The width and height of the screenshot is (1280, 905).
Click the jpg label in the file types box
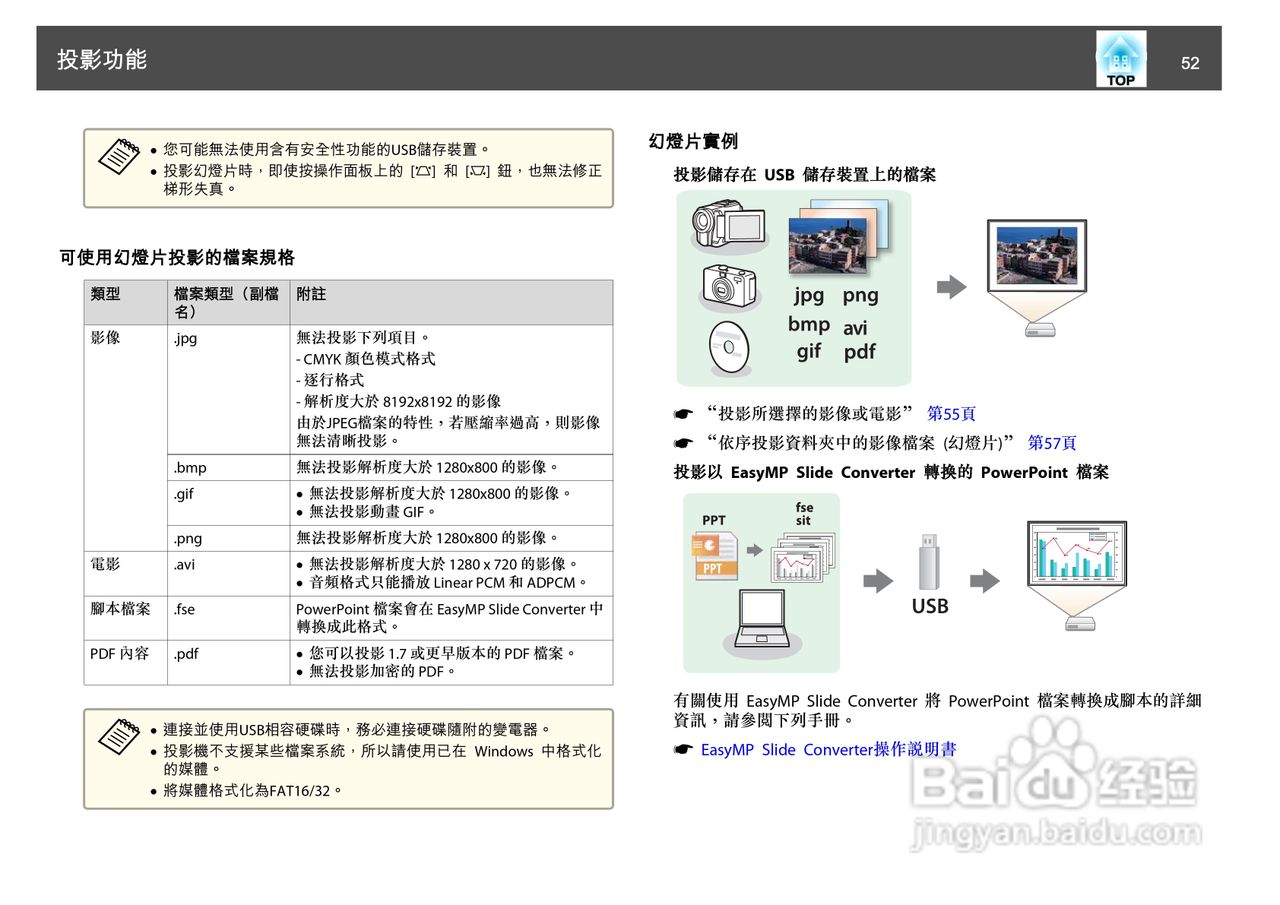[x=809, y=295]
